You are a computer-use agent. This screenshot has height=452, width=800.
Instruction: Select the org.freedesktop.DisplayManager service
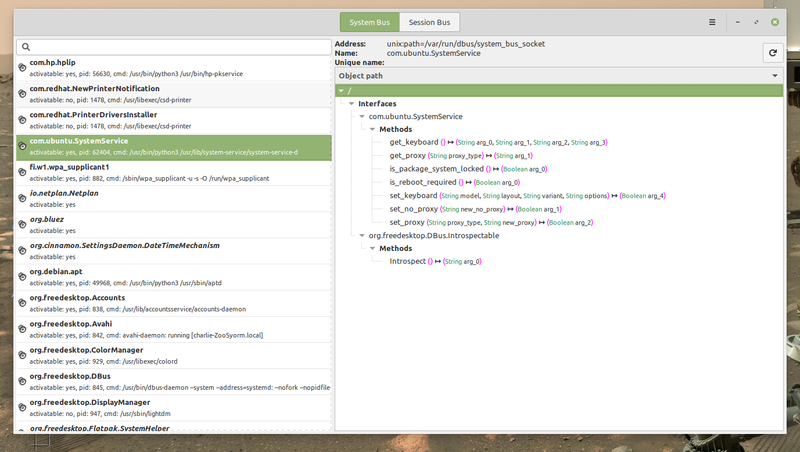[173, 408]
